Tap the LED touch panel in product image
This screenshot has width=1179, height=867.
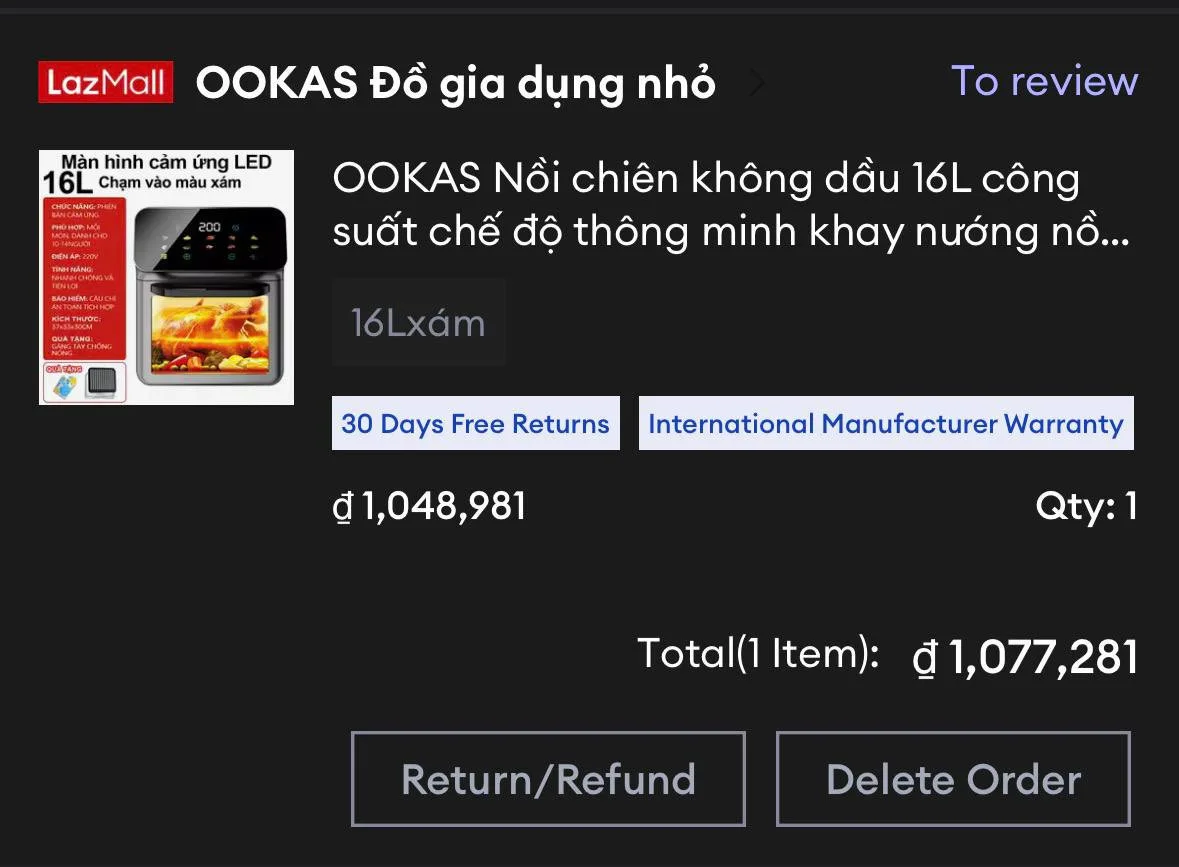210,240
